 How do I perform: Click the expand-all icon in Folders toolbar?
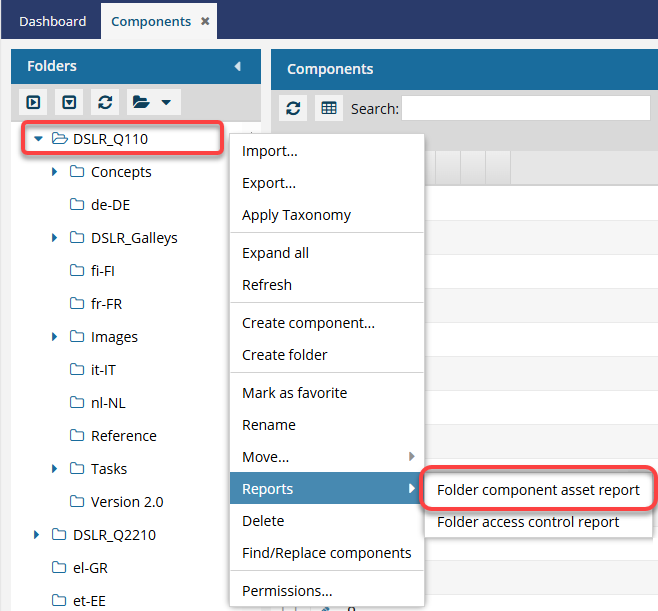35,102
